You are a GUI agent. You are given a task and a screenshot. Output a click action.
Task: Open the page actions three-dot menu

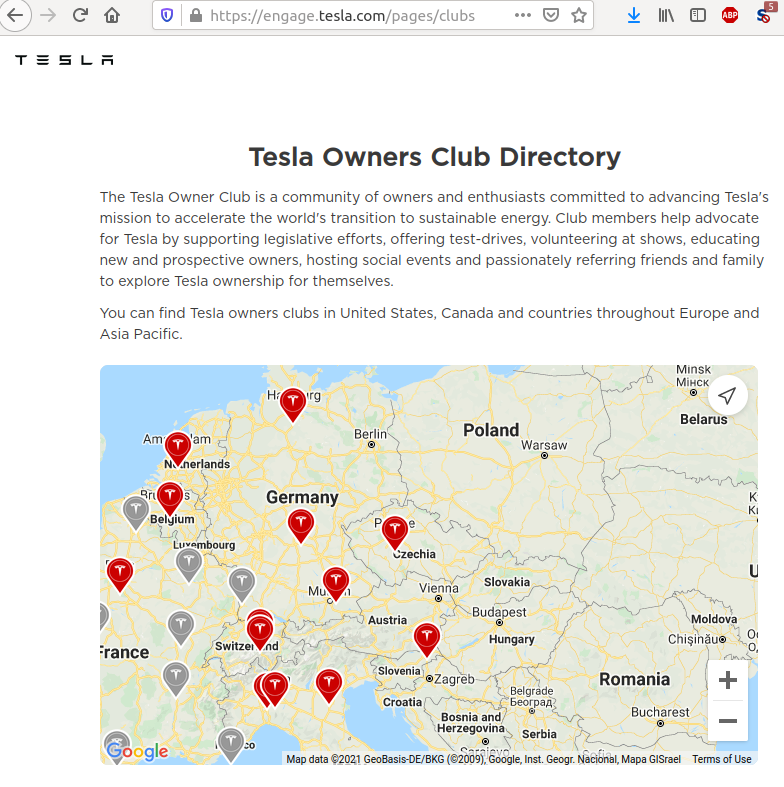pyautogui.click(x=523, y=16)
